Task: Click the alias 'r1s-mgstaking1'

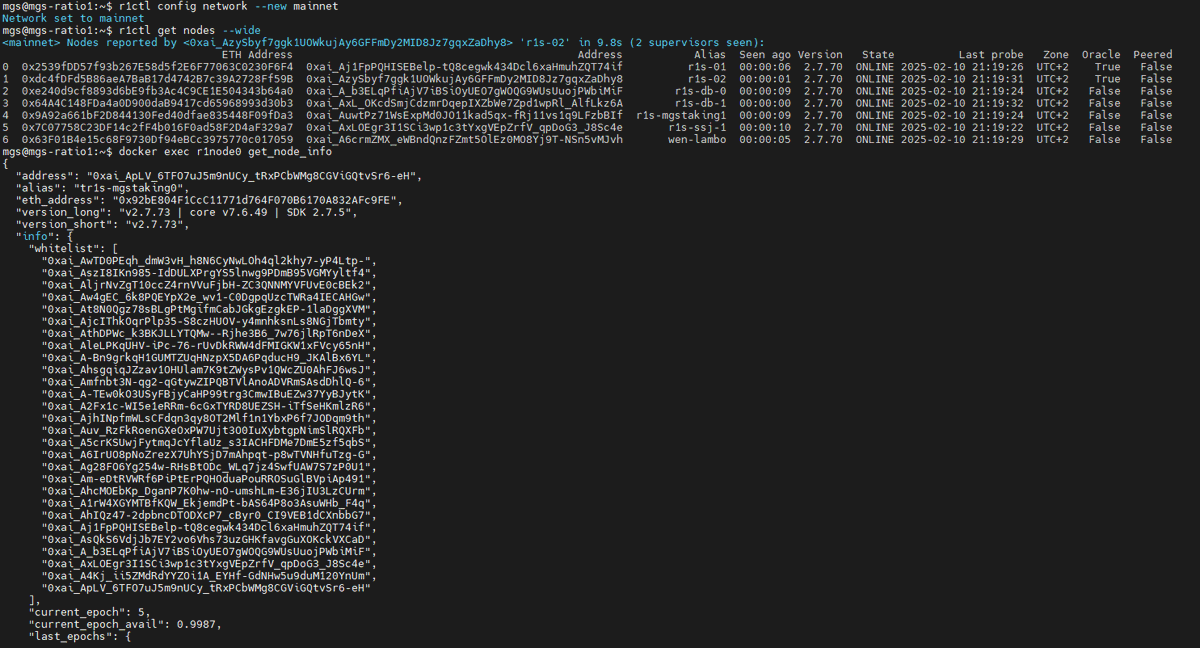Action: tap(681, 115)
